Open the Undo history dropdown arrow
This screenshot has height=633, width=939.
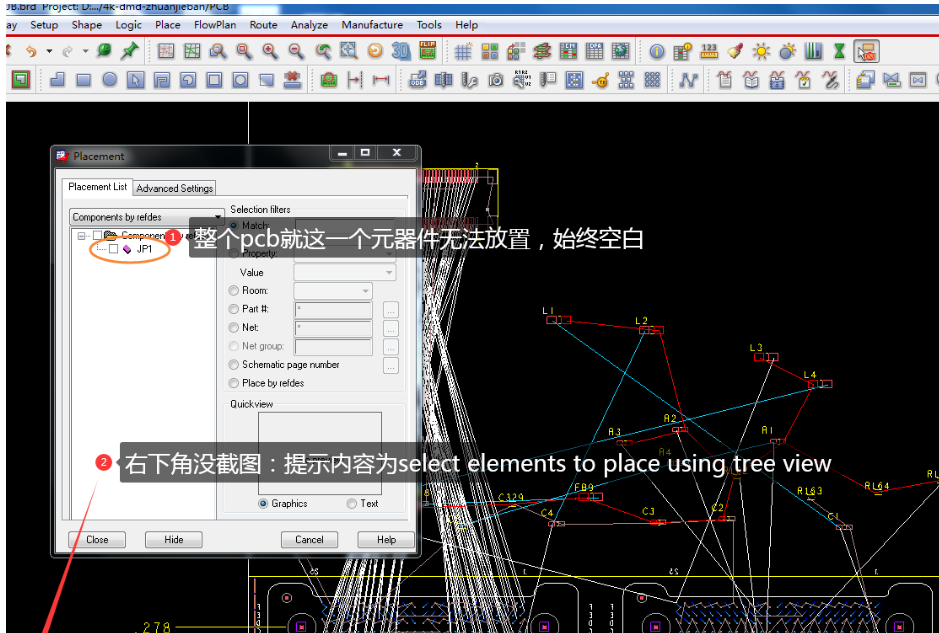pos(49,52)
